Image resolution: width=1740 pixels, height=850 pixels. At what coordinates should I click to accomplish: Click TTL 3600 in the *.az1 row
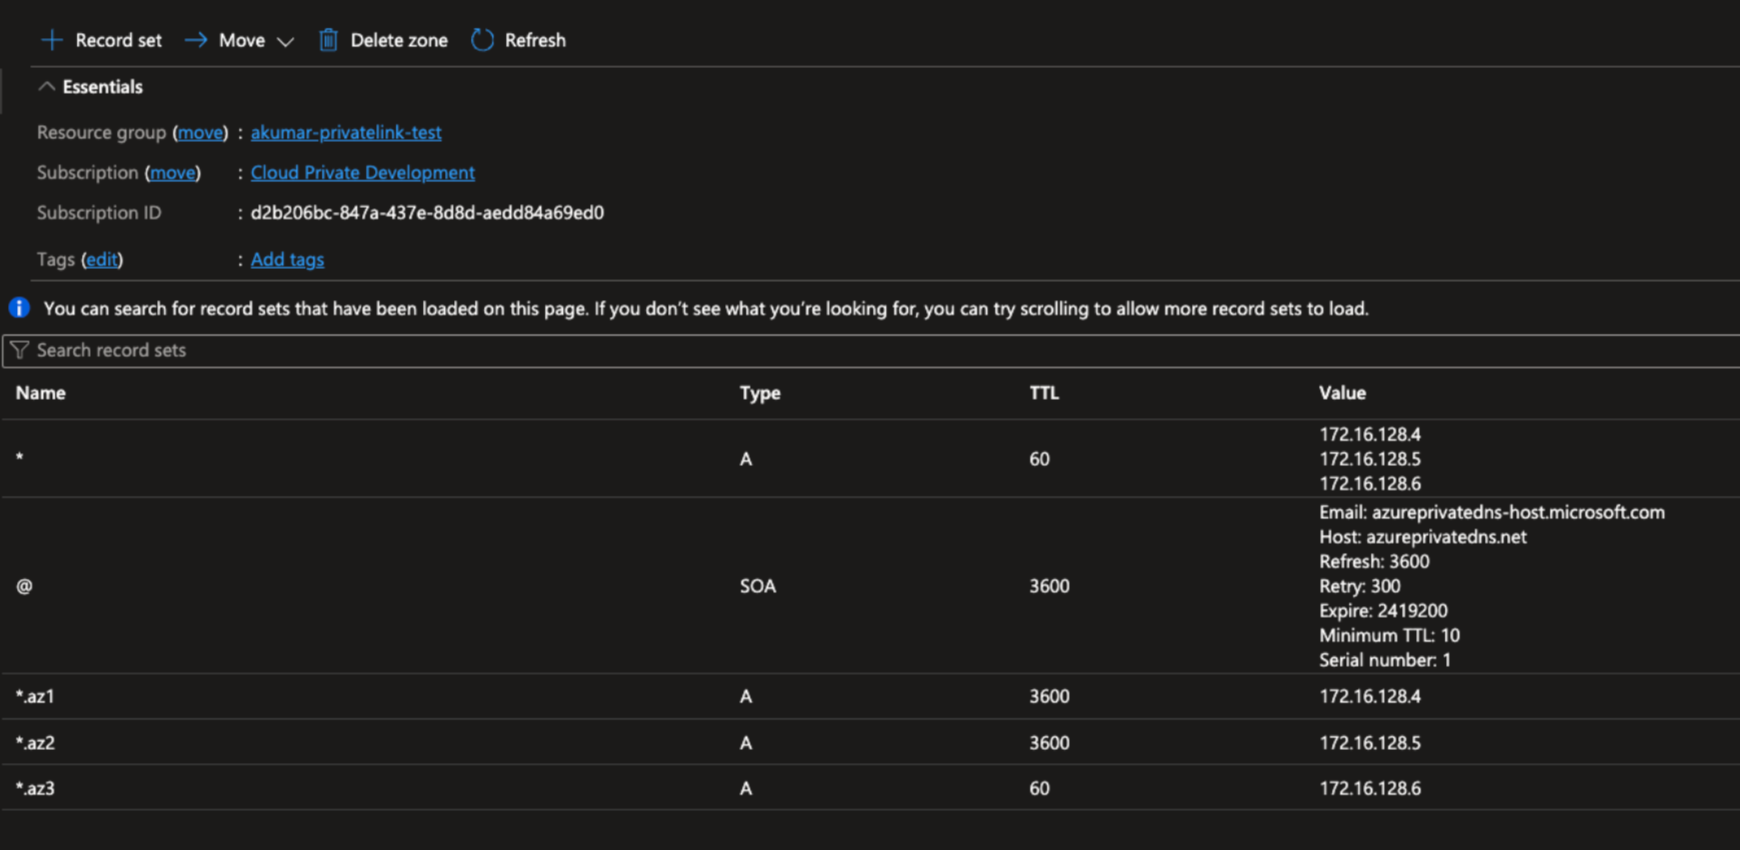pyautogui.click(x=1049, y=696)
